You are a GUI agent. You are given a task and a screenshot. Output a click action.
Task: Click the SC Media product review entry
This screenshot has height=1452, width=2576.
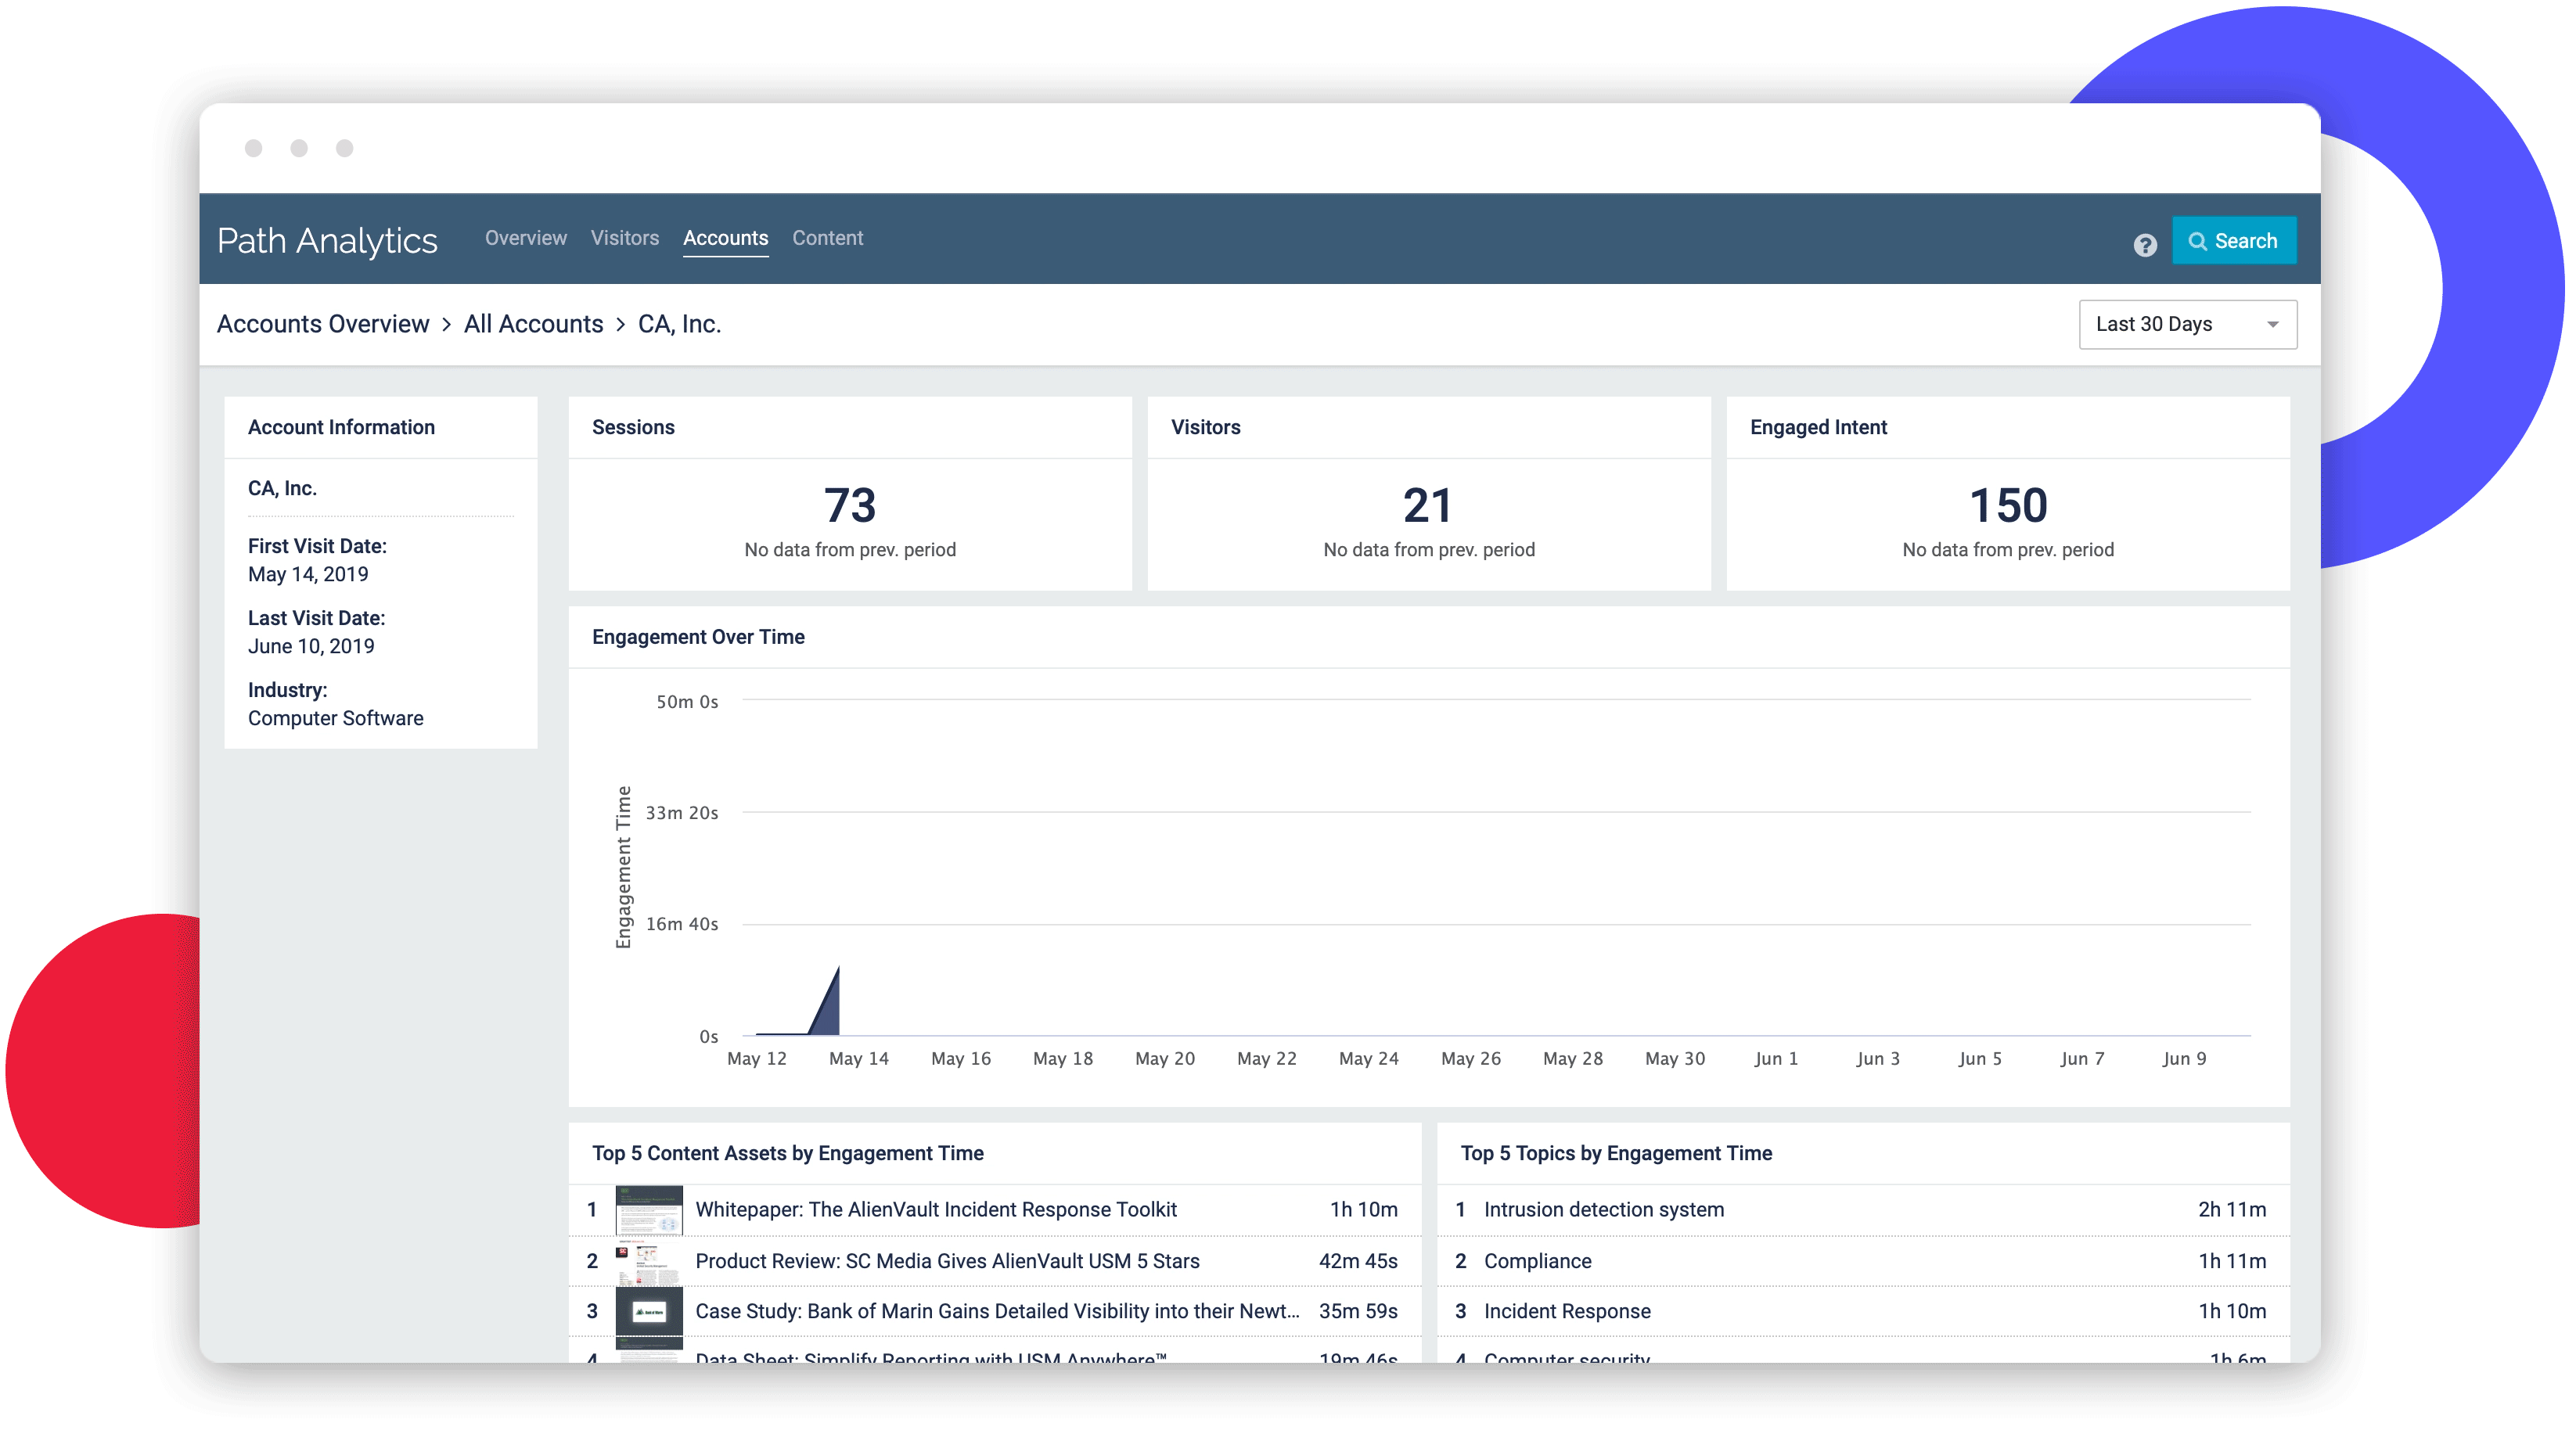pyautogui.click(x=947, y=1261)
